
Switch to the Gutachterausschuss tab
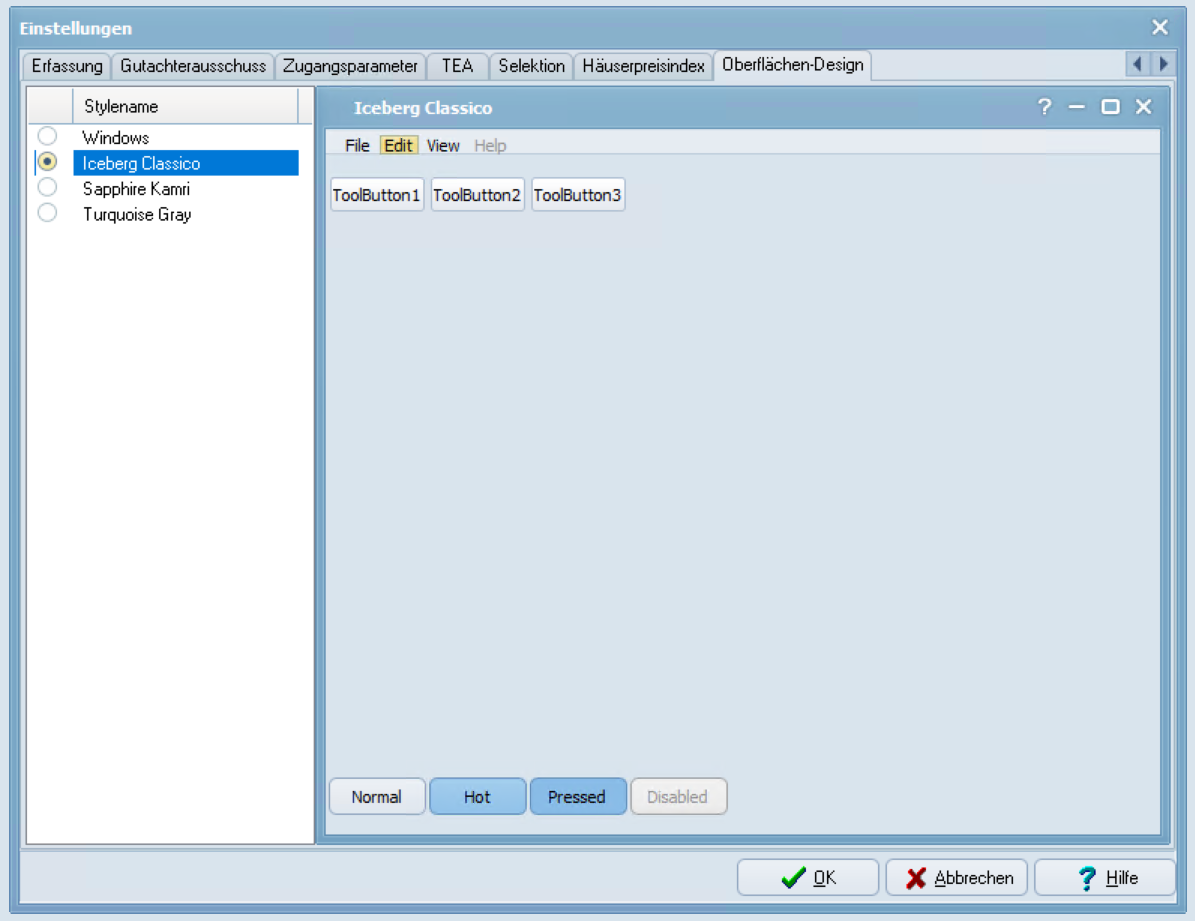(193, 66)
